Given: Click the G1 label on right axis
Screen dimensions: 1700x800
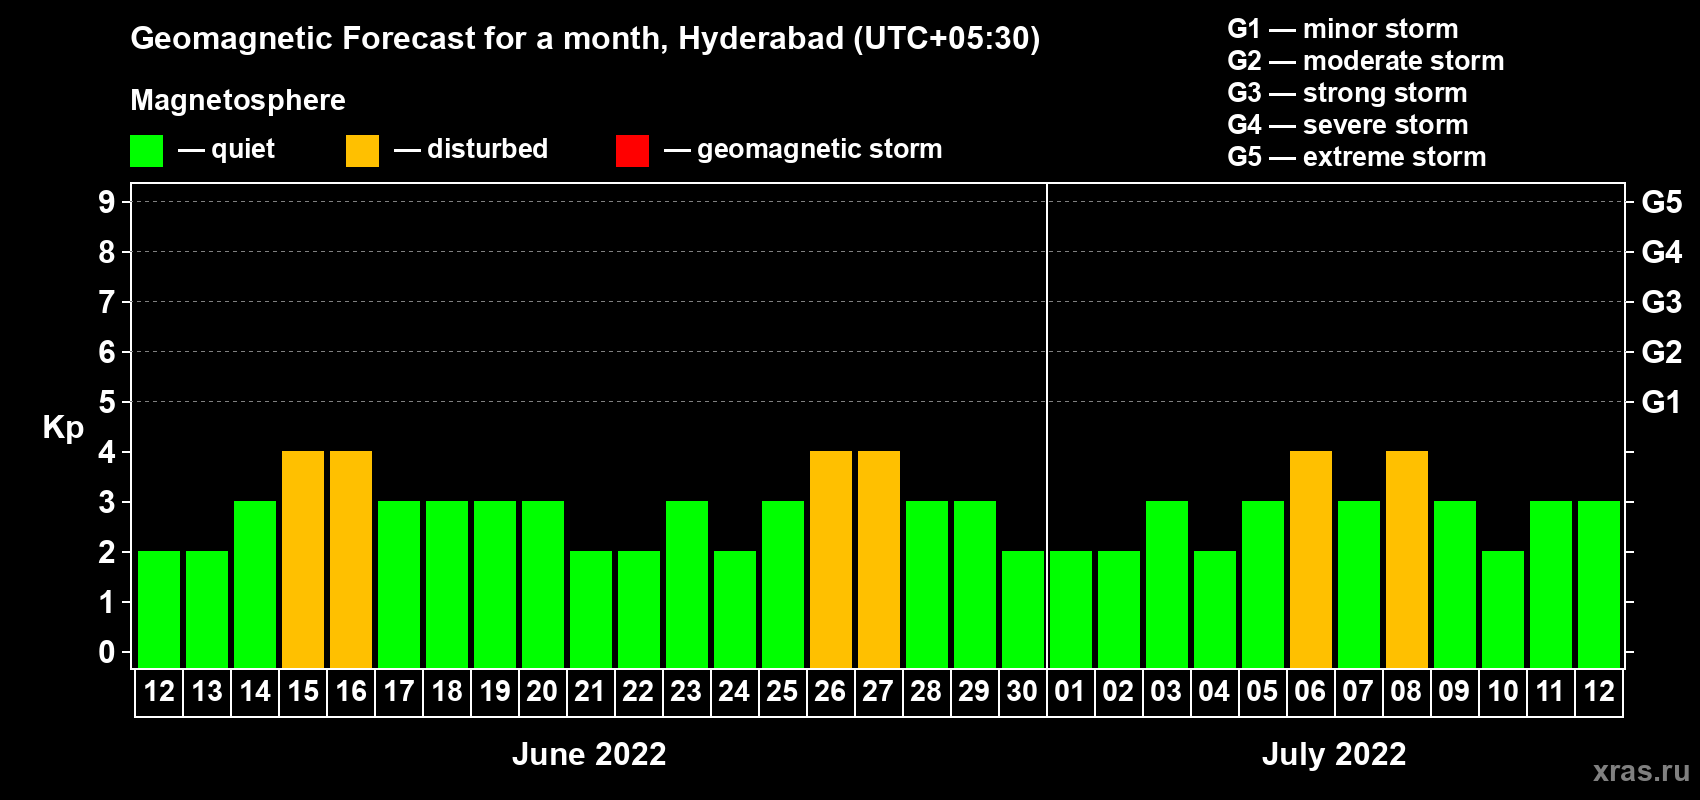Looking at the screenshot, I should (1661, 402).
